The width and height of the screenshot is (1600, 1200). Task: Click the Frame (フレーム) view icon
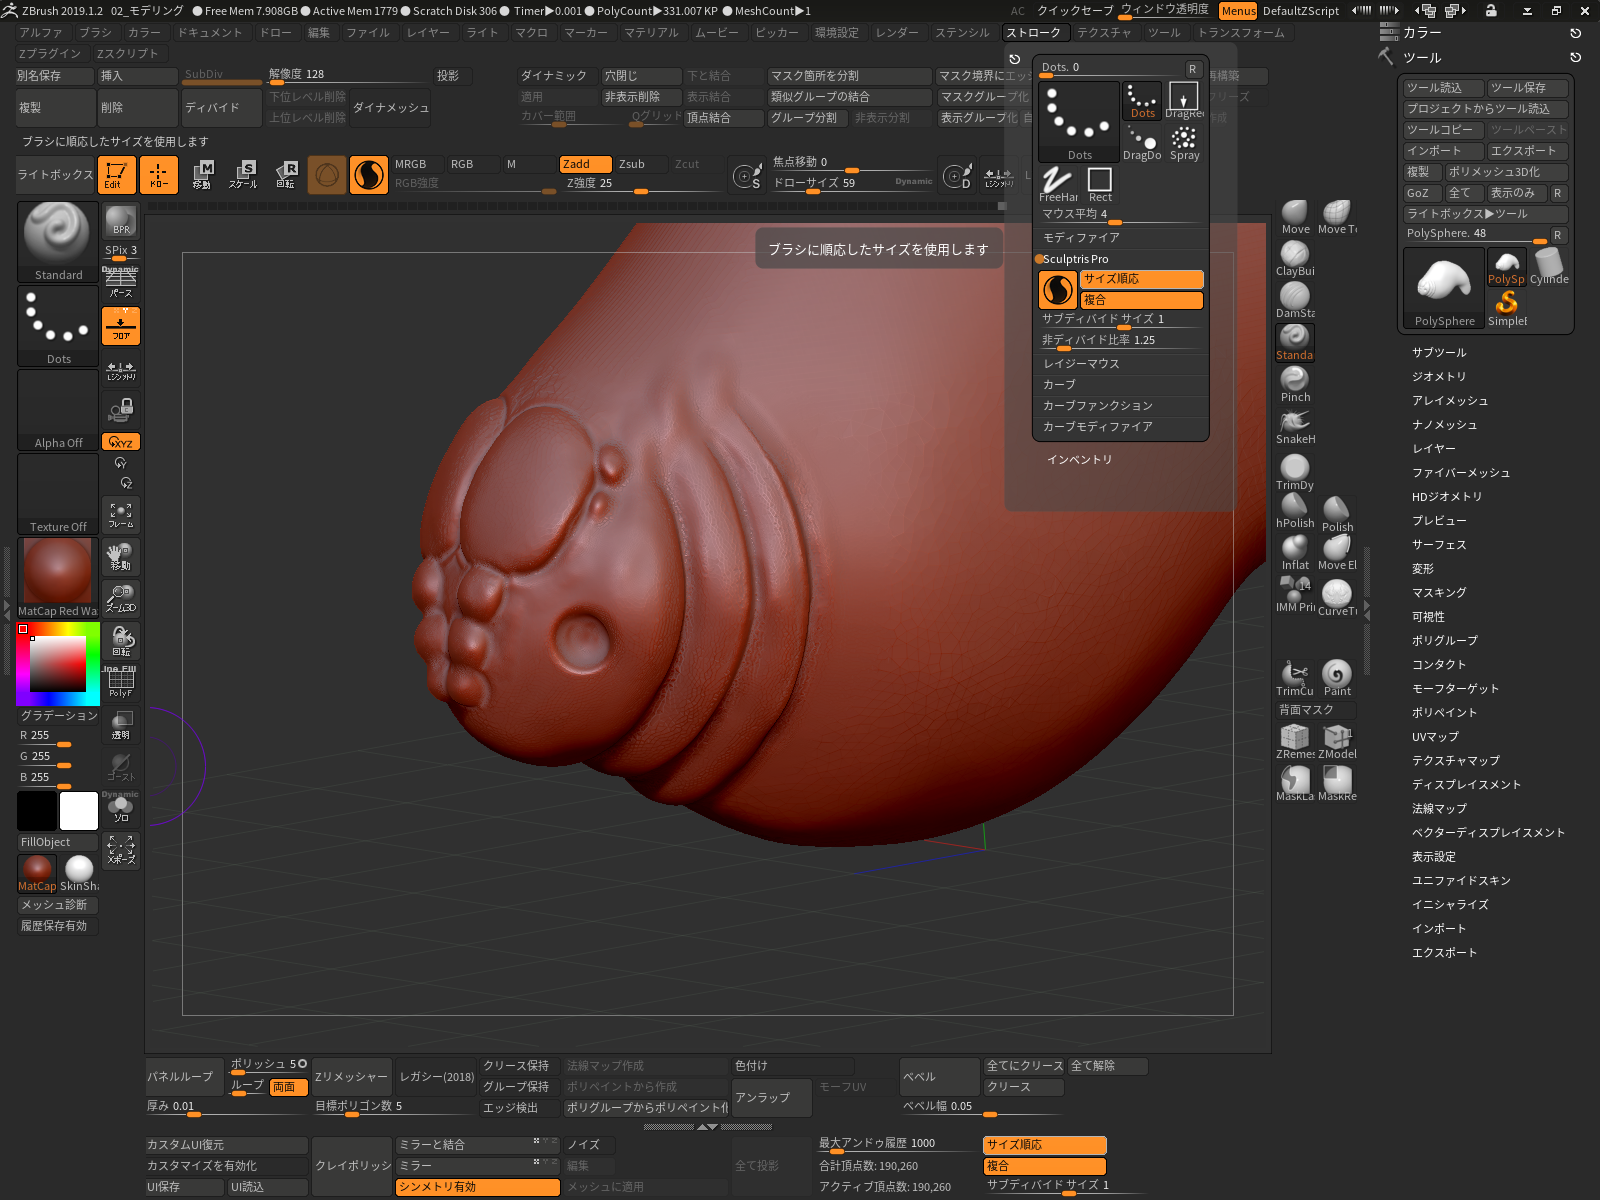(120, 515)
